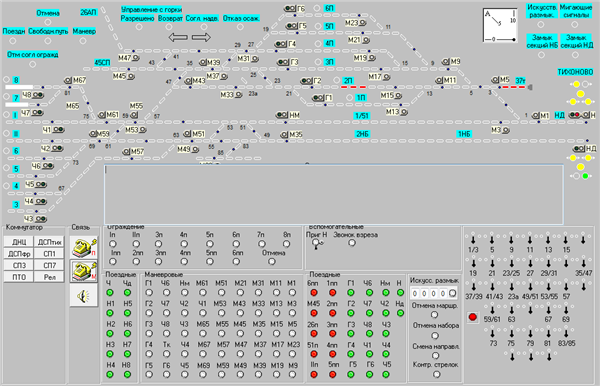Screen dimensions: 600x386
Task: Click the yellow telephone icon marked М
Action: pos(84,271)
